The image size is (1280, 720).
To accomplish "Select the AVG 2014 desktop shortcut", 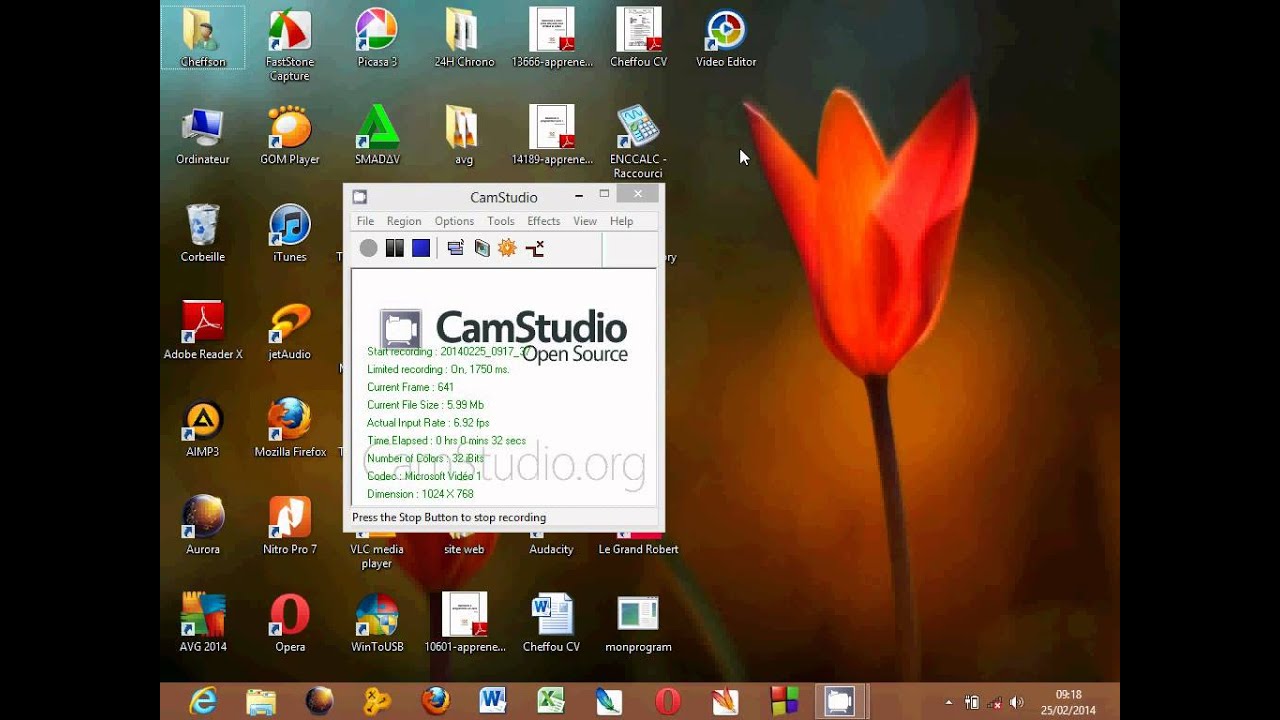I will tap(203, 623).
